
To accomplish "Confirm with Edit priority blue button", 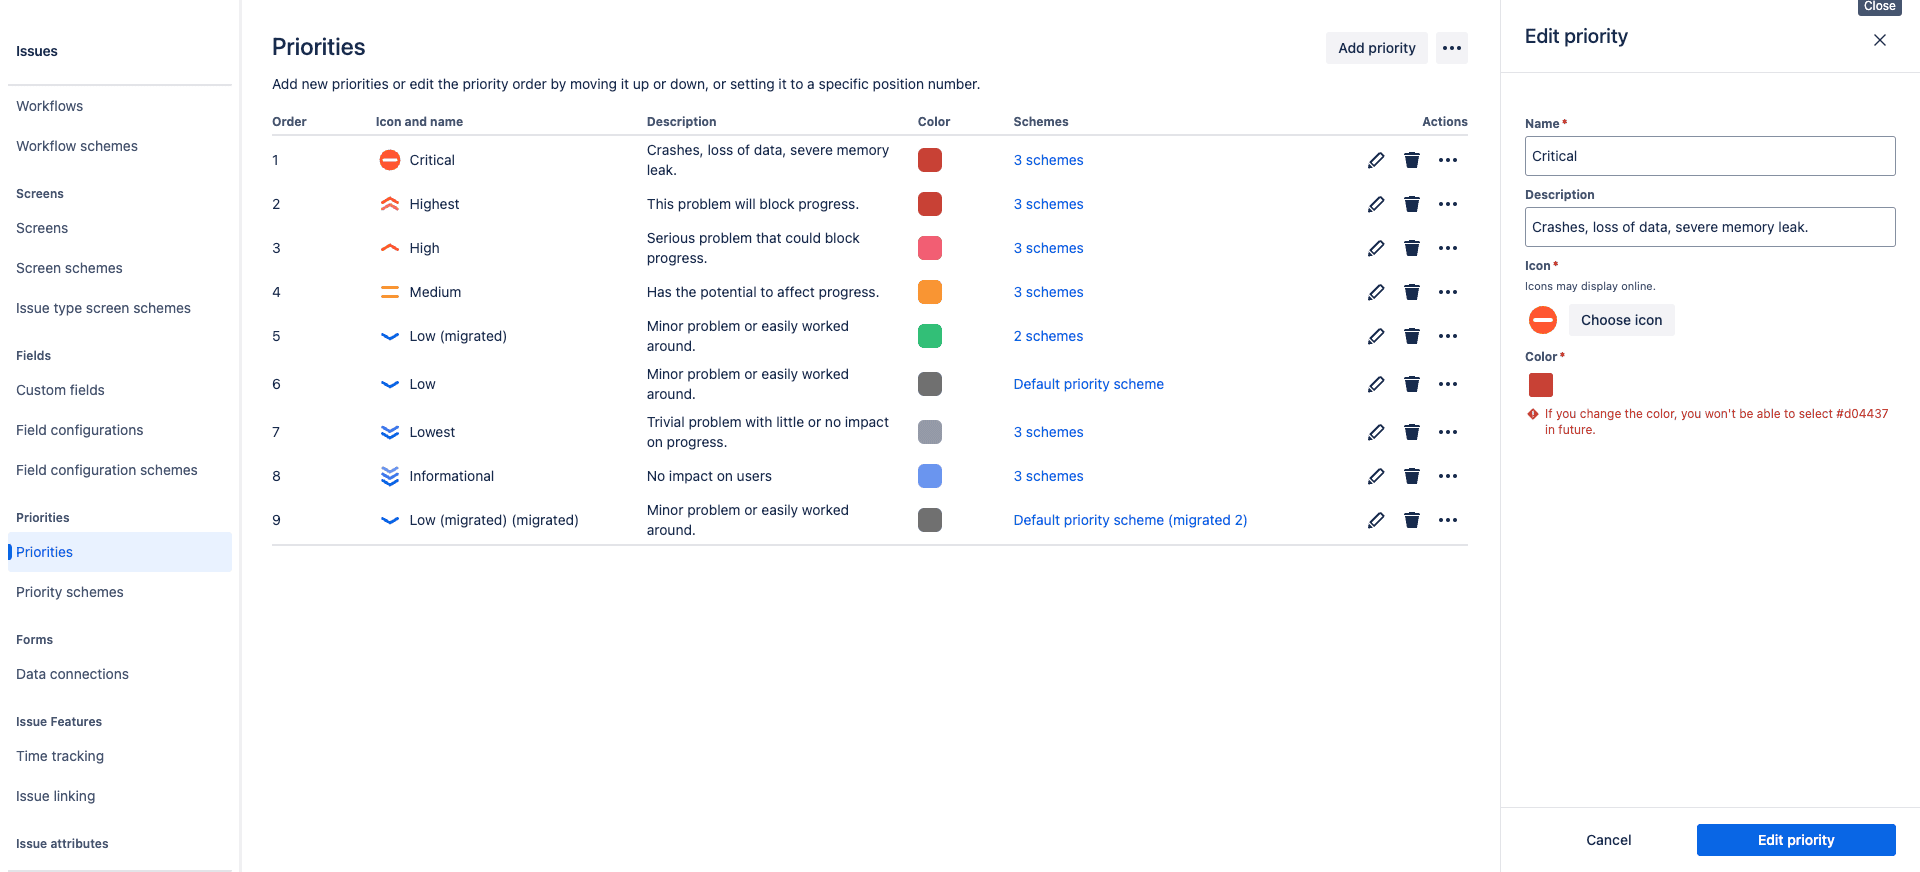I will coord(1796,840).
